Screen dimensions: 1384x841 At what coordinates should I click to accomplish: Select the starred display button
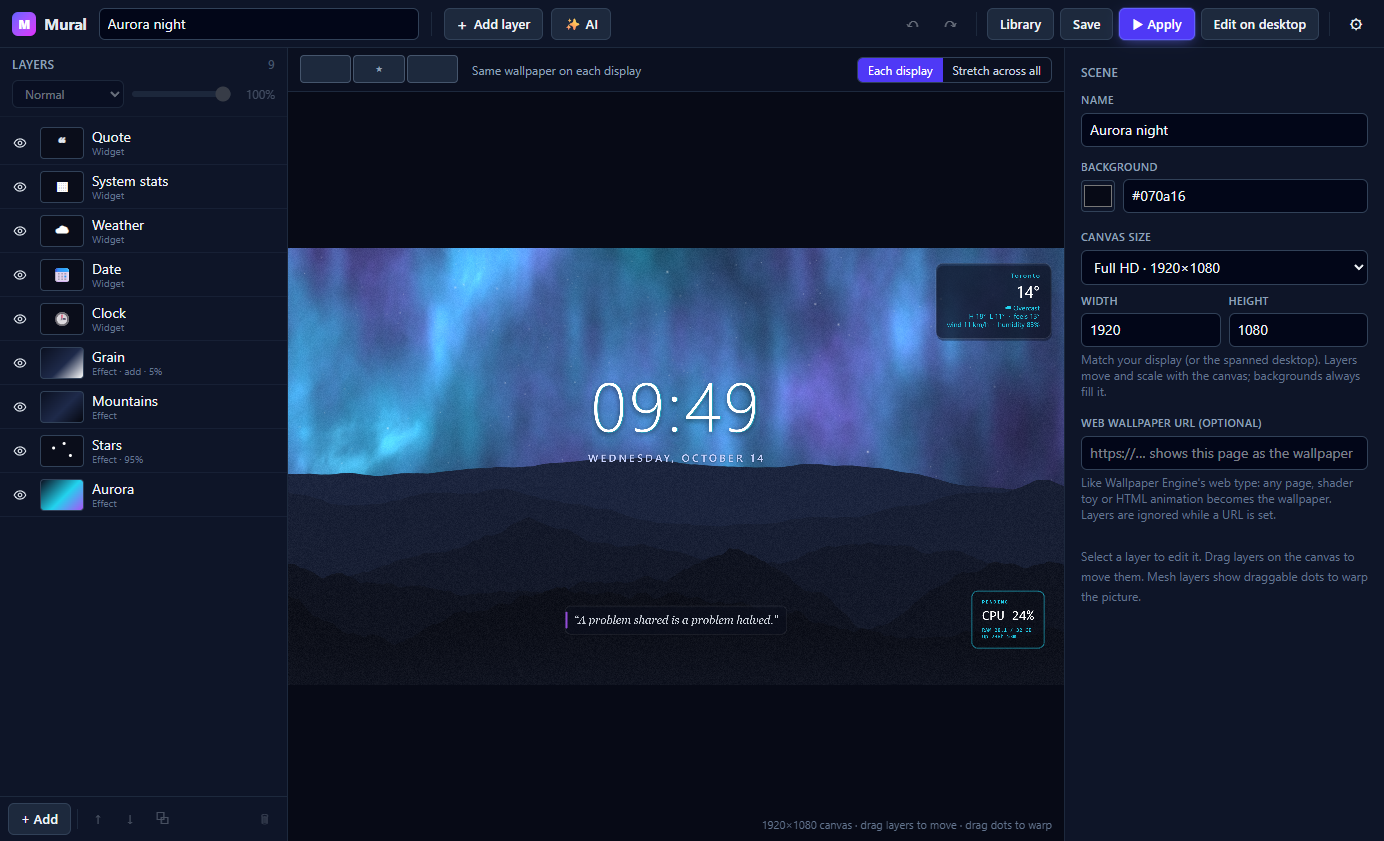pos(379,69)
